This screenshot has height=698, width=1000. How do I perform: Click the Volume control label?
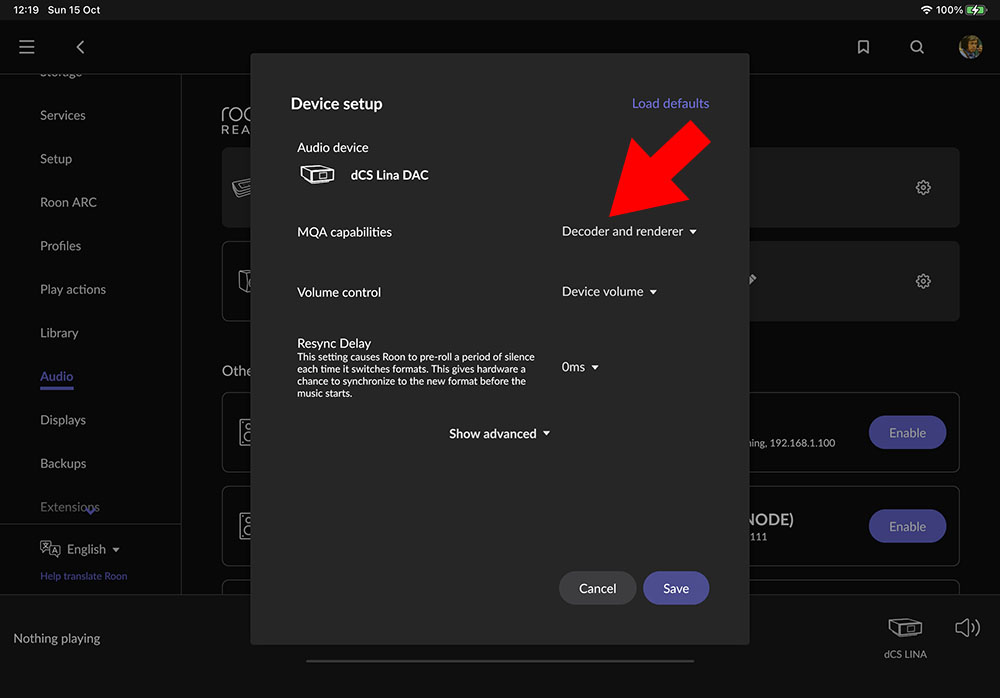339,292
